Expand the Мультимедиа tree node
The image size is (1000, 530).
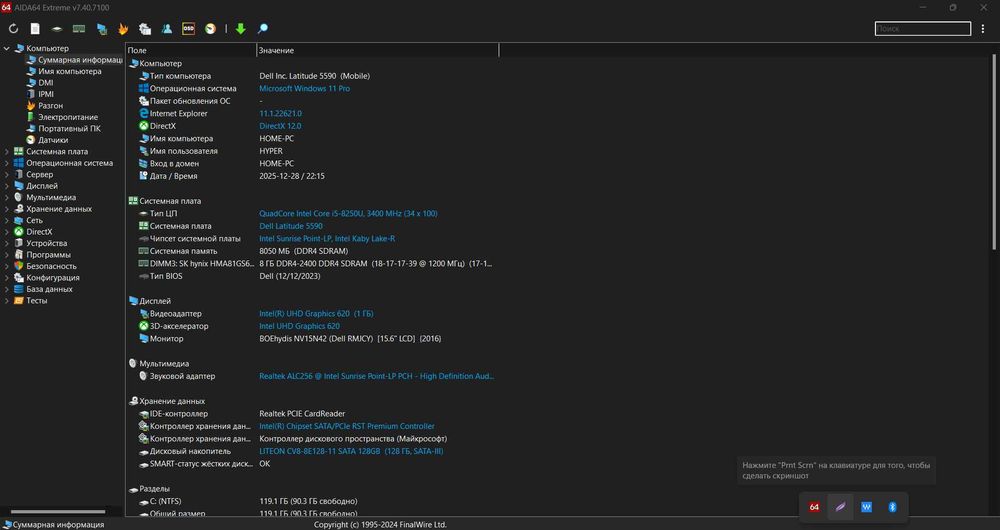(7, 198)
